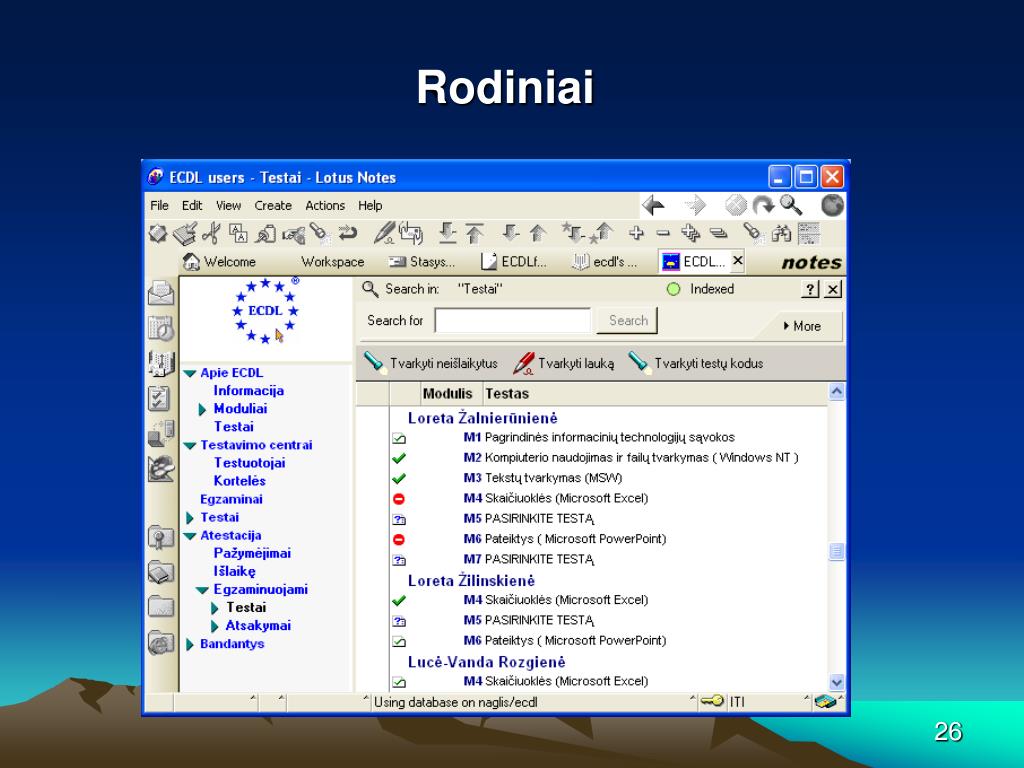Switch to the Workspace tab
This screenshot has width=1024, height=768.
(332, 262)
